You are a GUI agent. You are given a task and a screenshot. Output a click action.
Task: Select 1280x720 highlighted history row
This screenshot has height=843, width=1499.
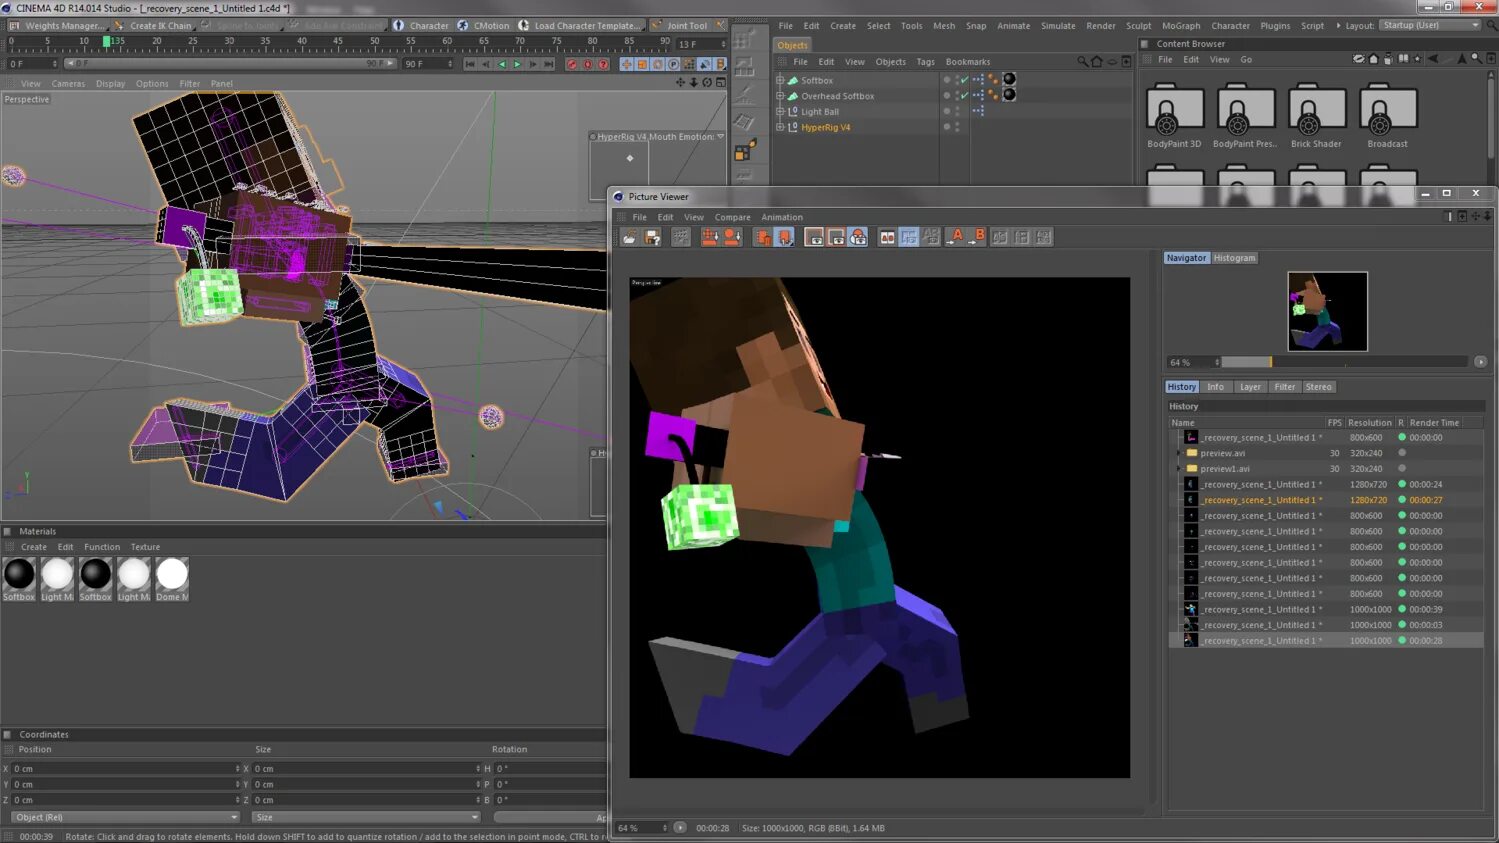pyautogui.click(x=1326, y=500)
